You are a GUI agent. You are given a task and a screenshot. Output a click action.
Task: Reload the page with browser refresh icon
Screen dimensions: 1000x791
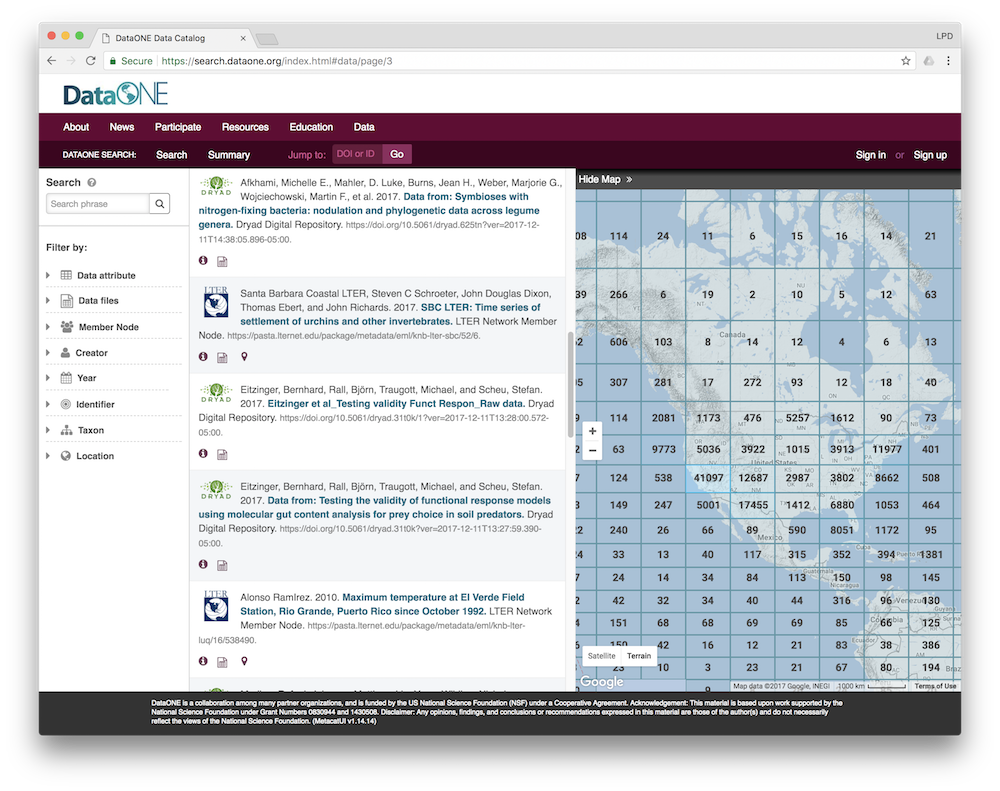pos(91,61)
